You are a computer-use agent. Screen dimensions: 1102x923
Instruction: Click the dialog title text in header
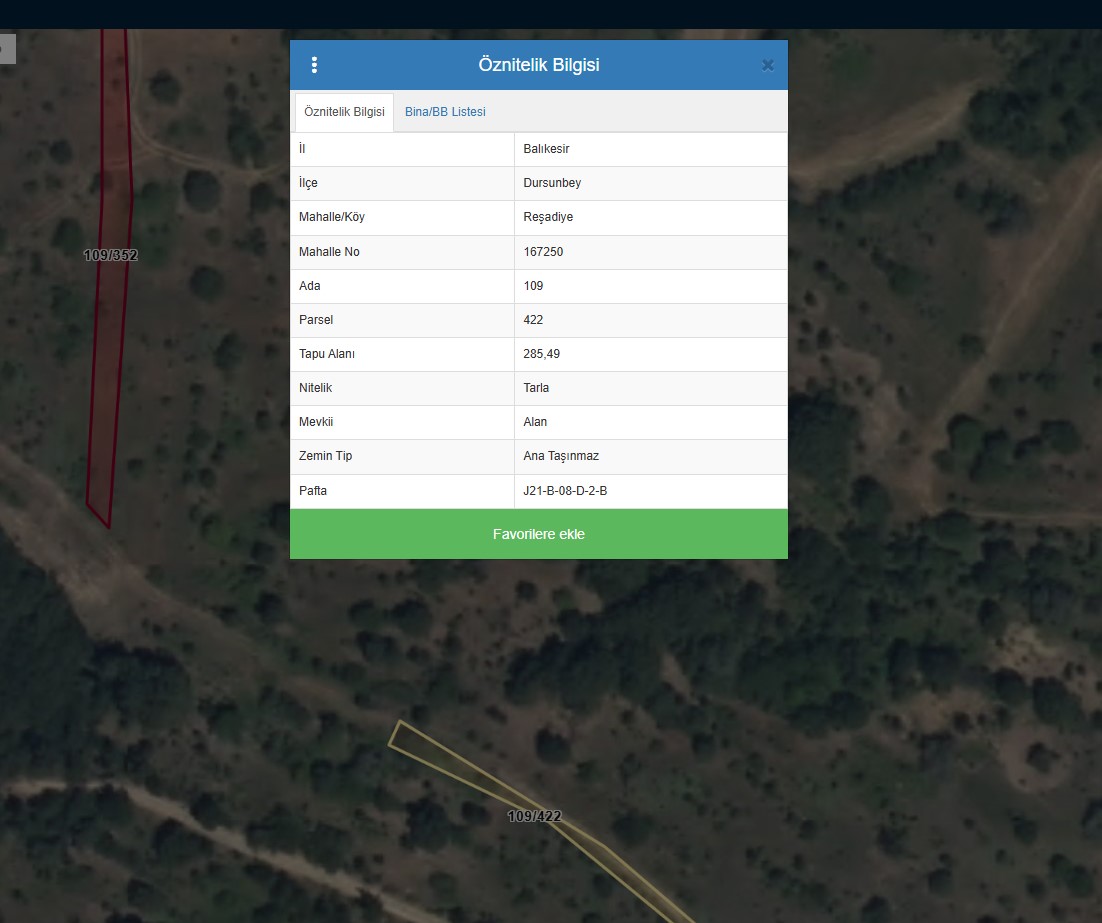[x=538, y=65]
